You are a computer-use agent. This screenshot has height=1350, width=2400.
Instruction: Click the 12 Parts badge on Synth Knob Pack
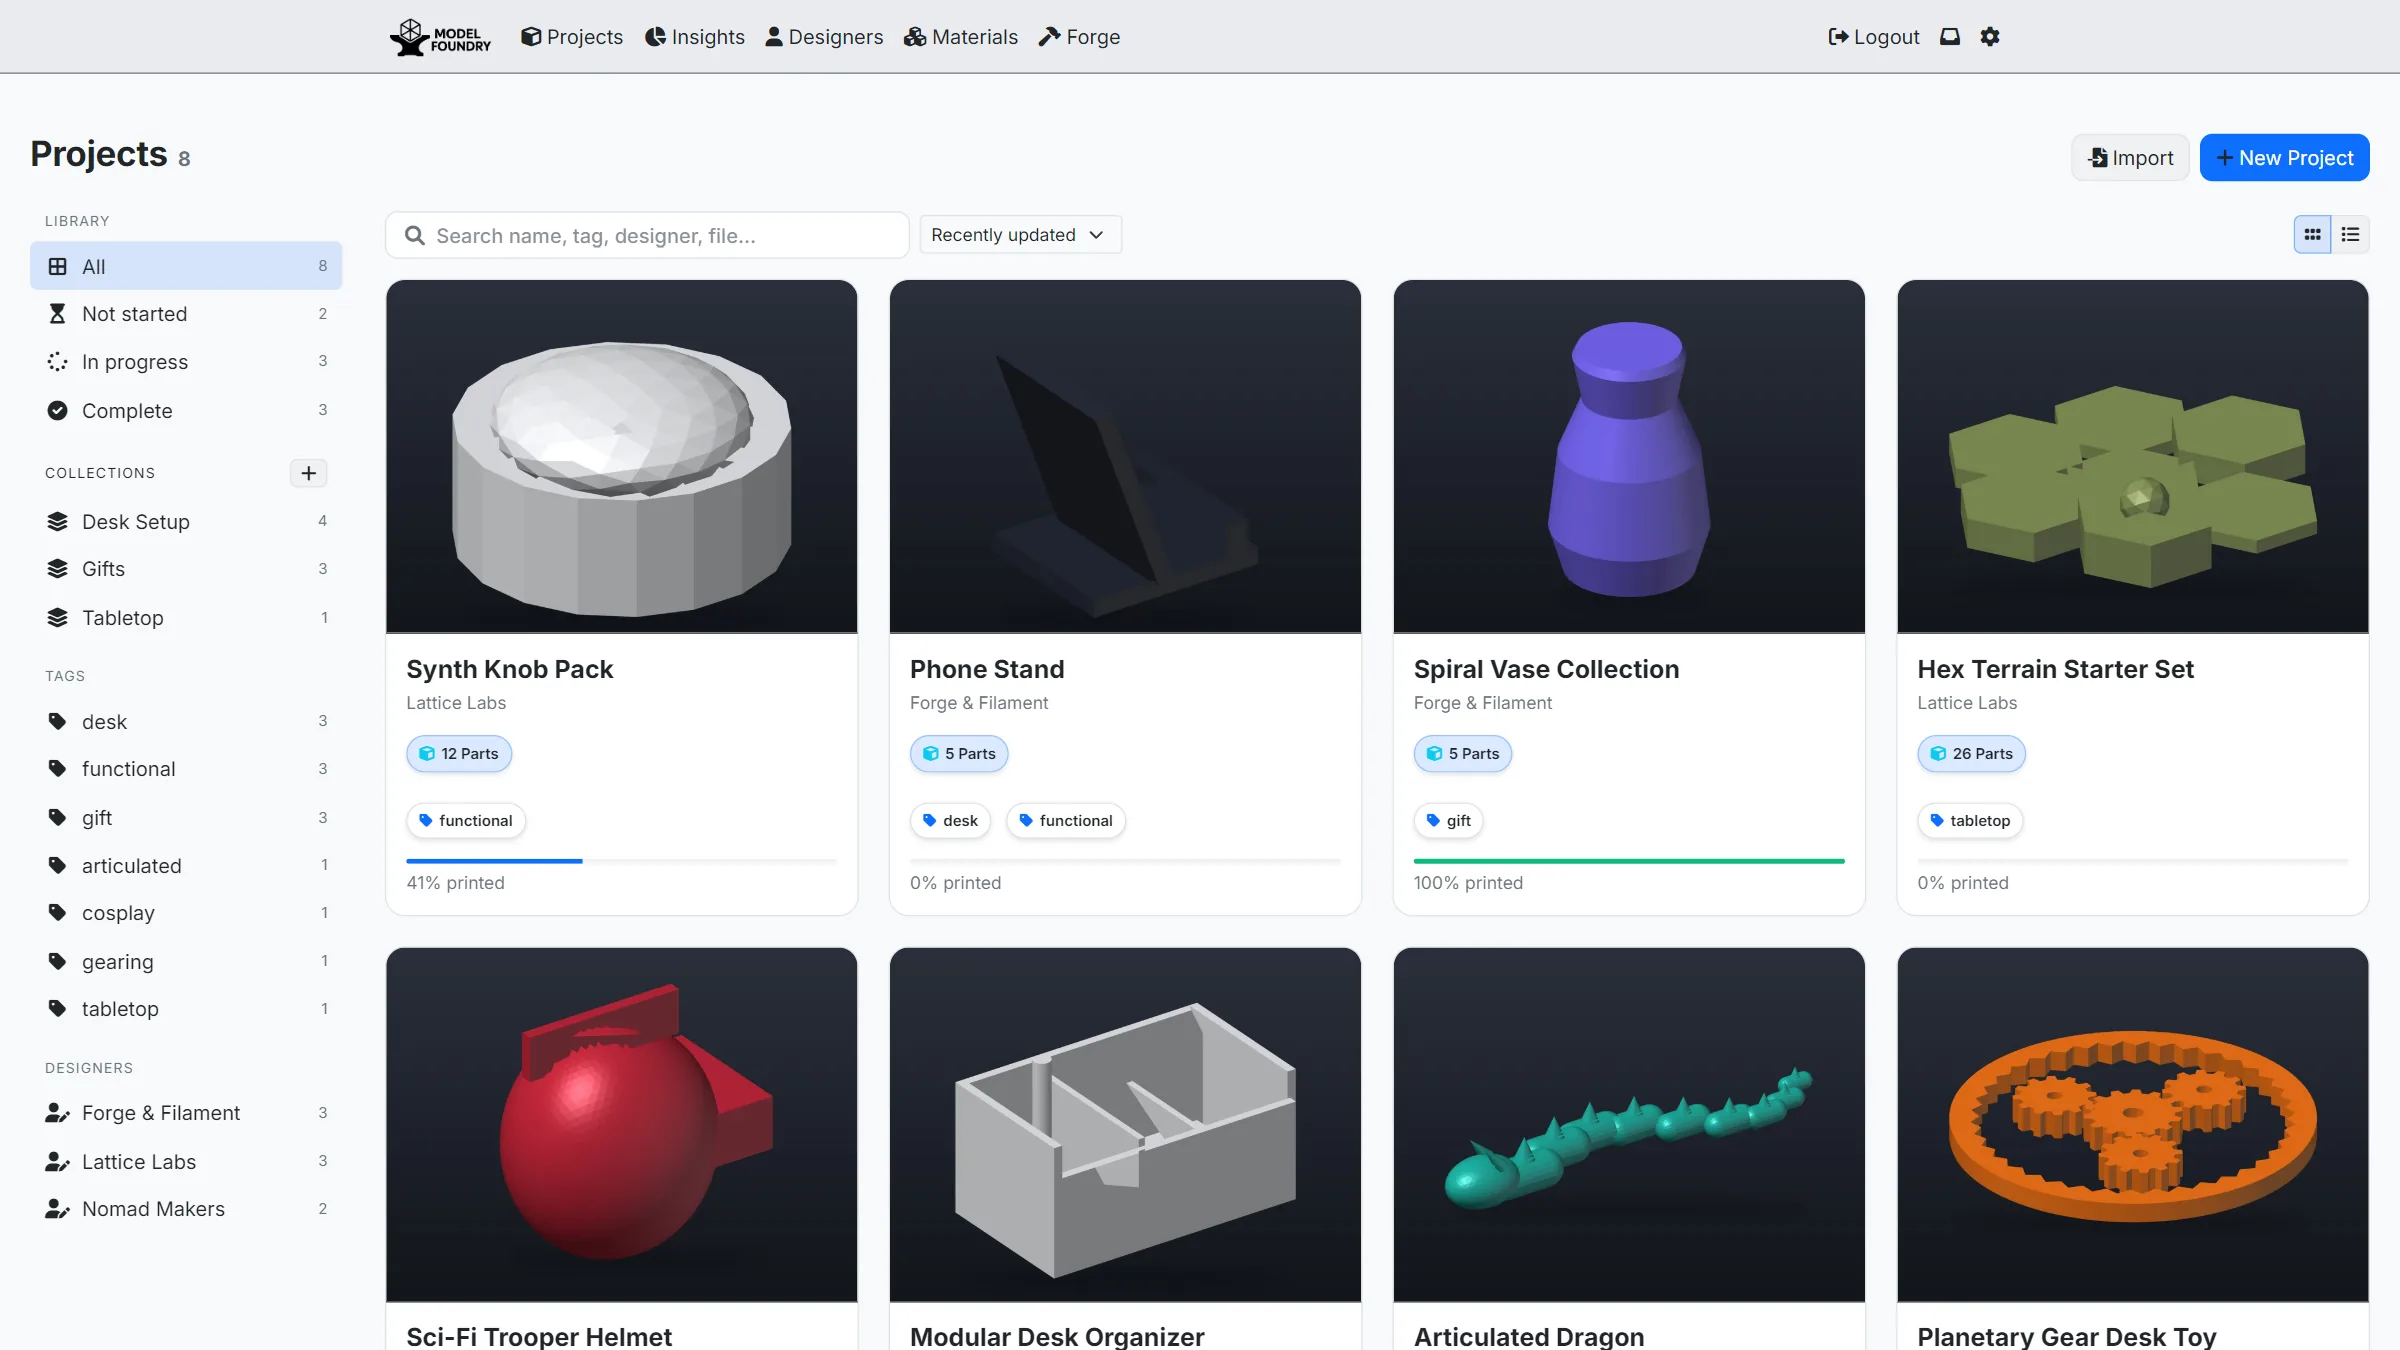(x=459, y=754)
